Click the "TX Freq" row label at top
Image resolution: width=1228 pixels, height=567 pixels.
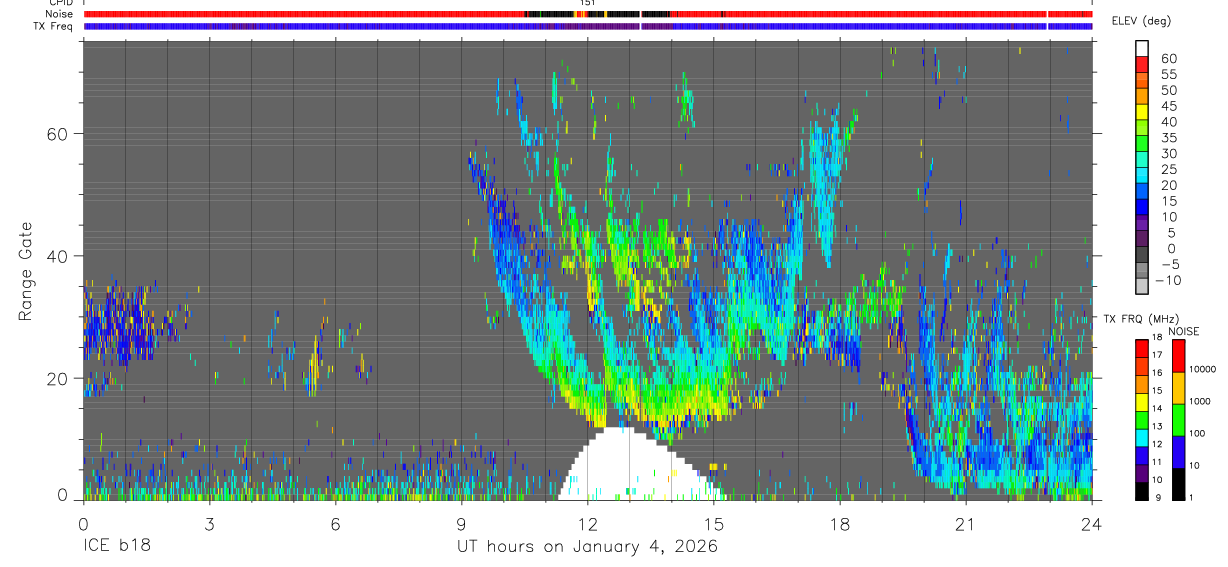click(54, 26)
